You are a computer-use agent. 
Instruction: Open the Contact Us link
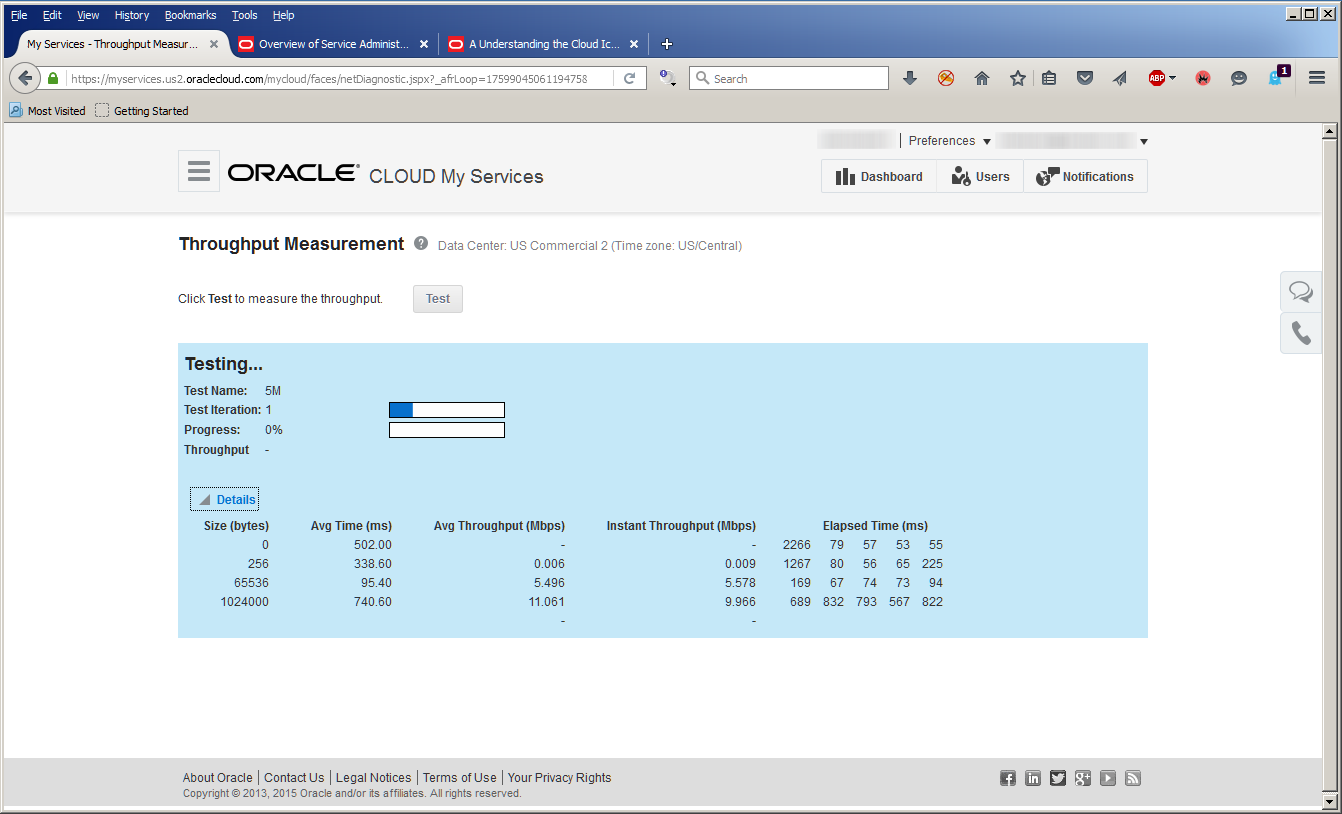click(x=294, y=778)
